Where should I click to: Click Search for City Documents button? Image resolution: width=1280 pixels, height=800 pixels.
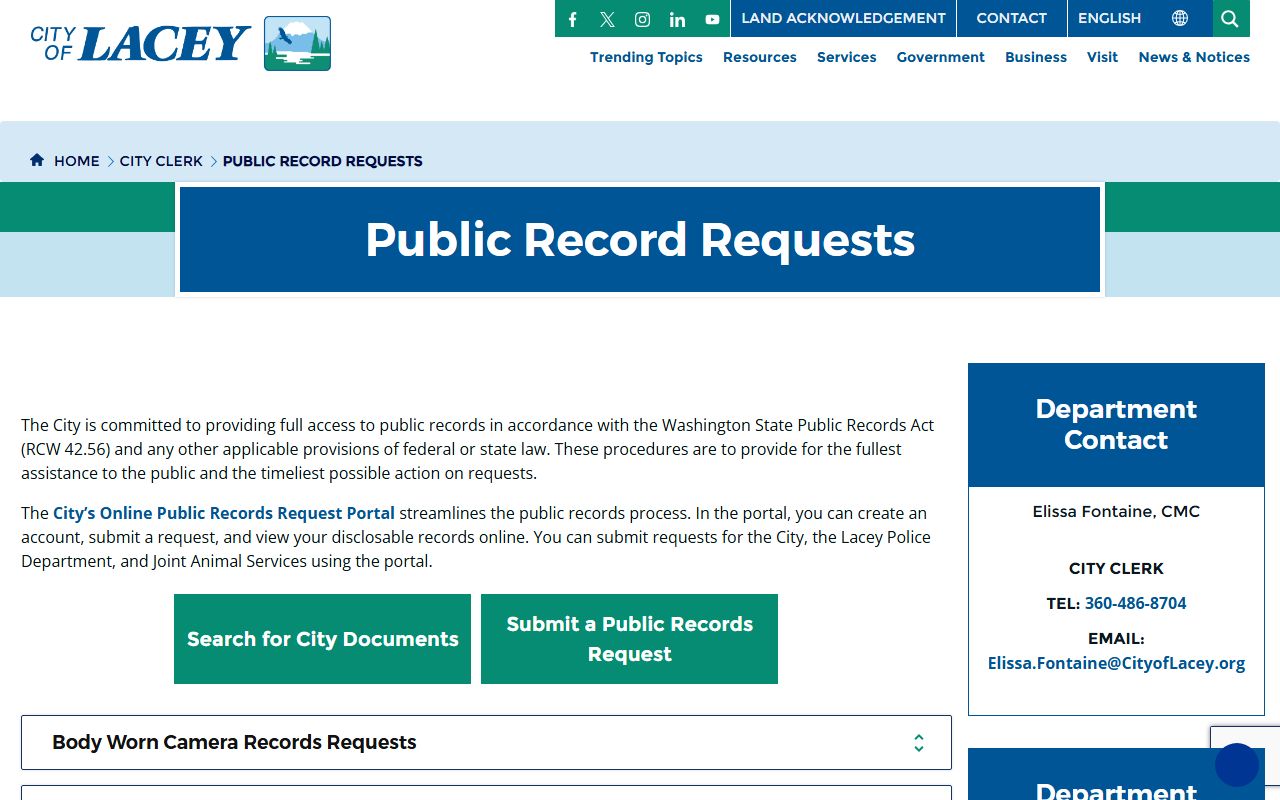(322, 639)
